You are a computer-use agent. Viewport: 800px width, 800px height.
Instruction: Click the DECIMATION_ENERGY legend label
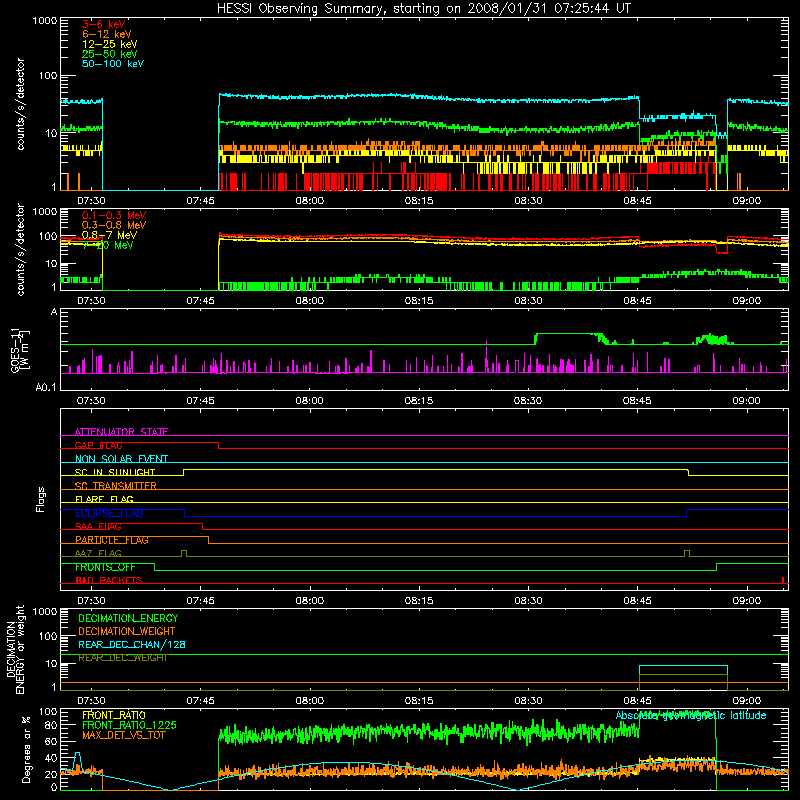coord(128,618)
